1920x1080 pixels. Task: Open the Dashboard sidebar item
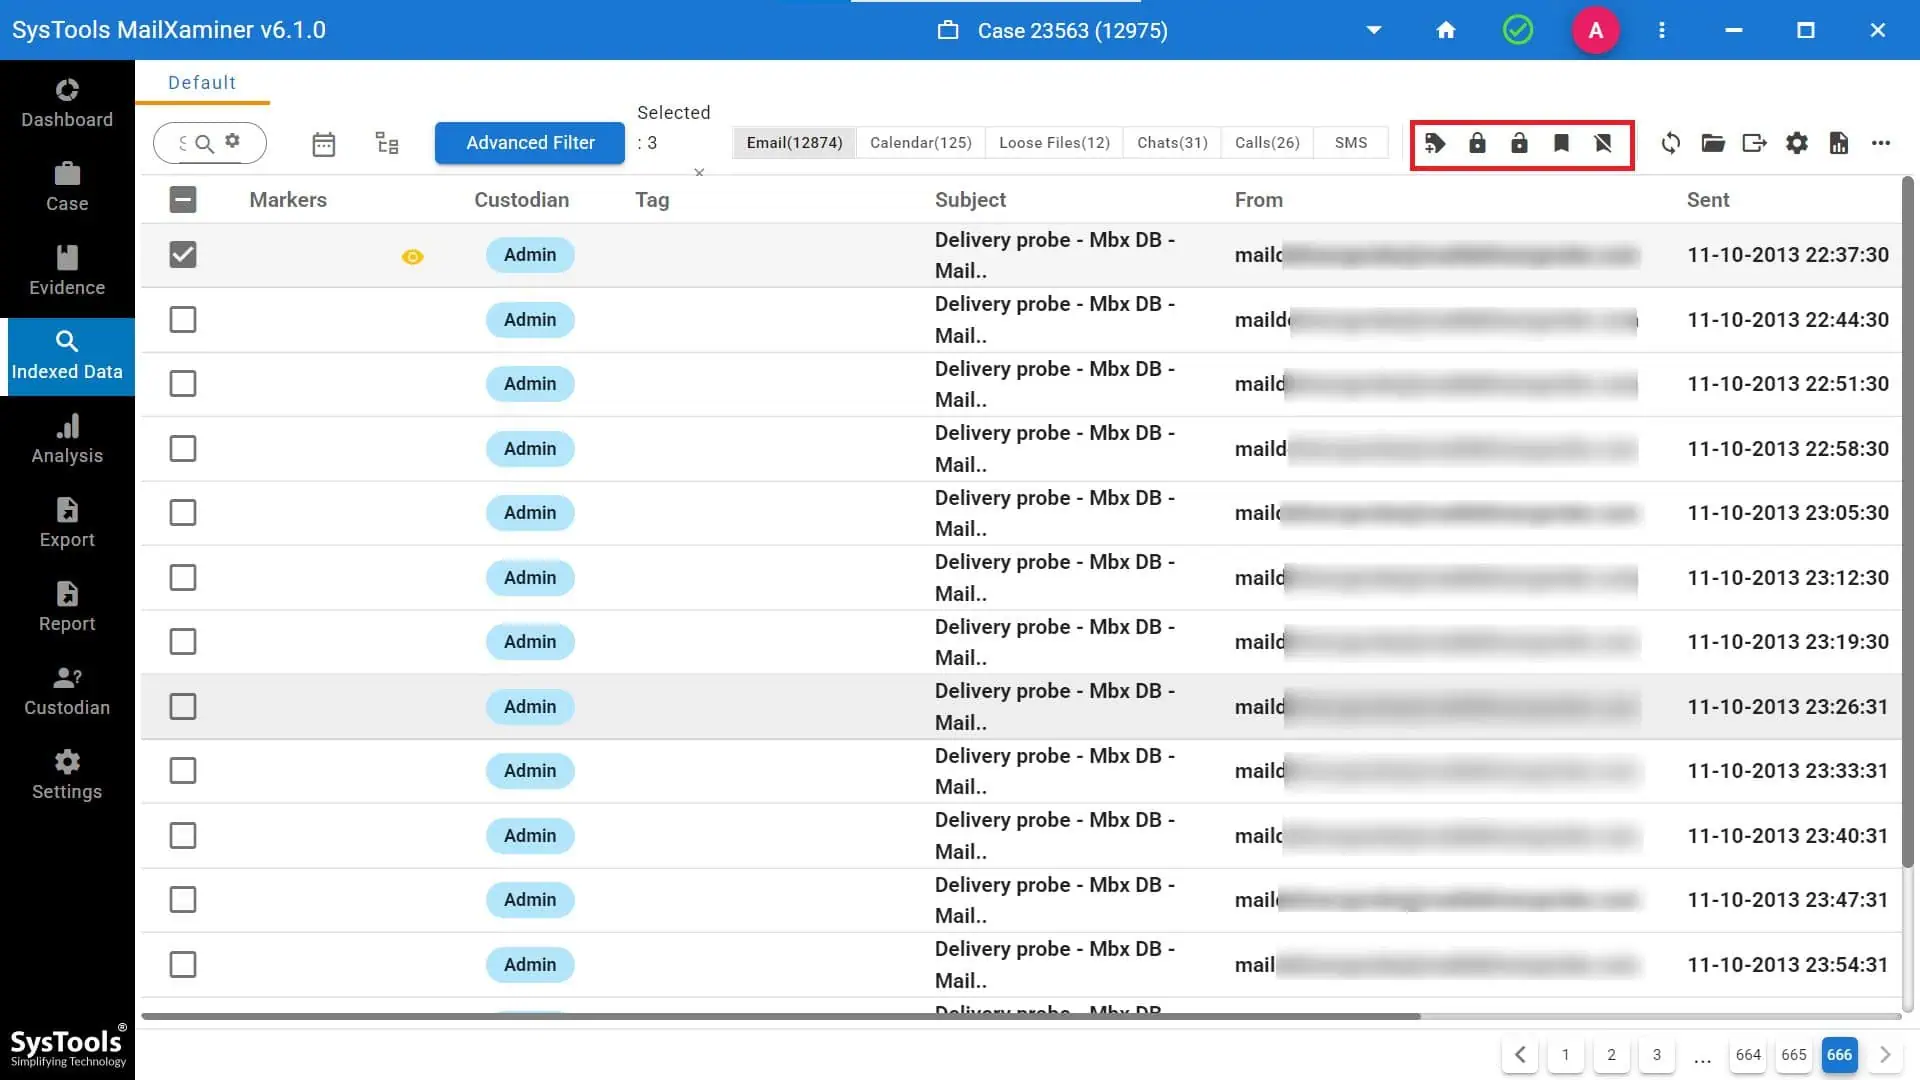67,104
